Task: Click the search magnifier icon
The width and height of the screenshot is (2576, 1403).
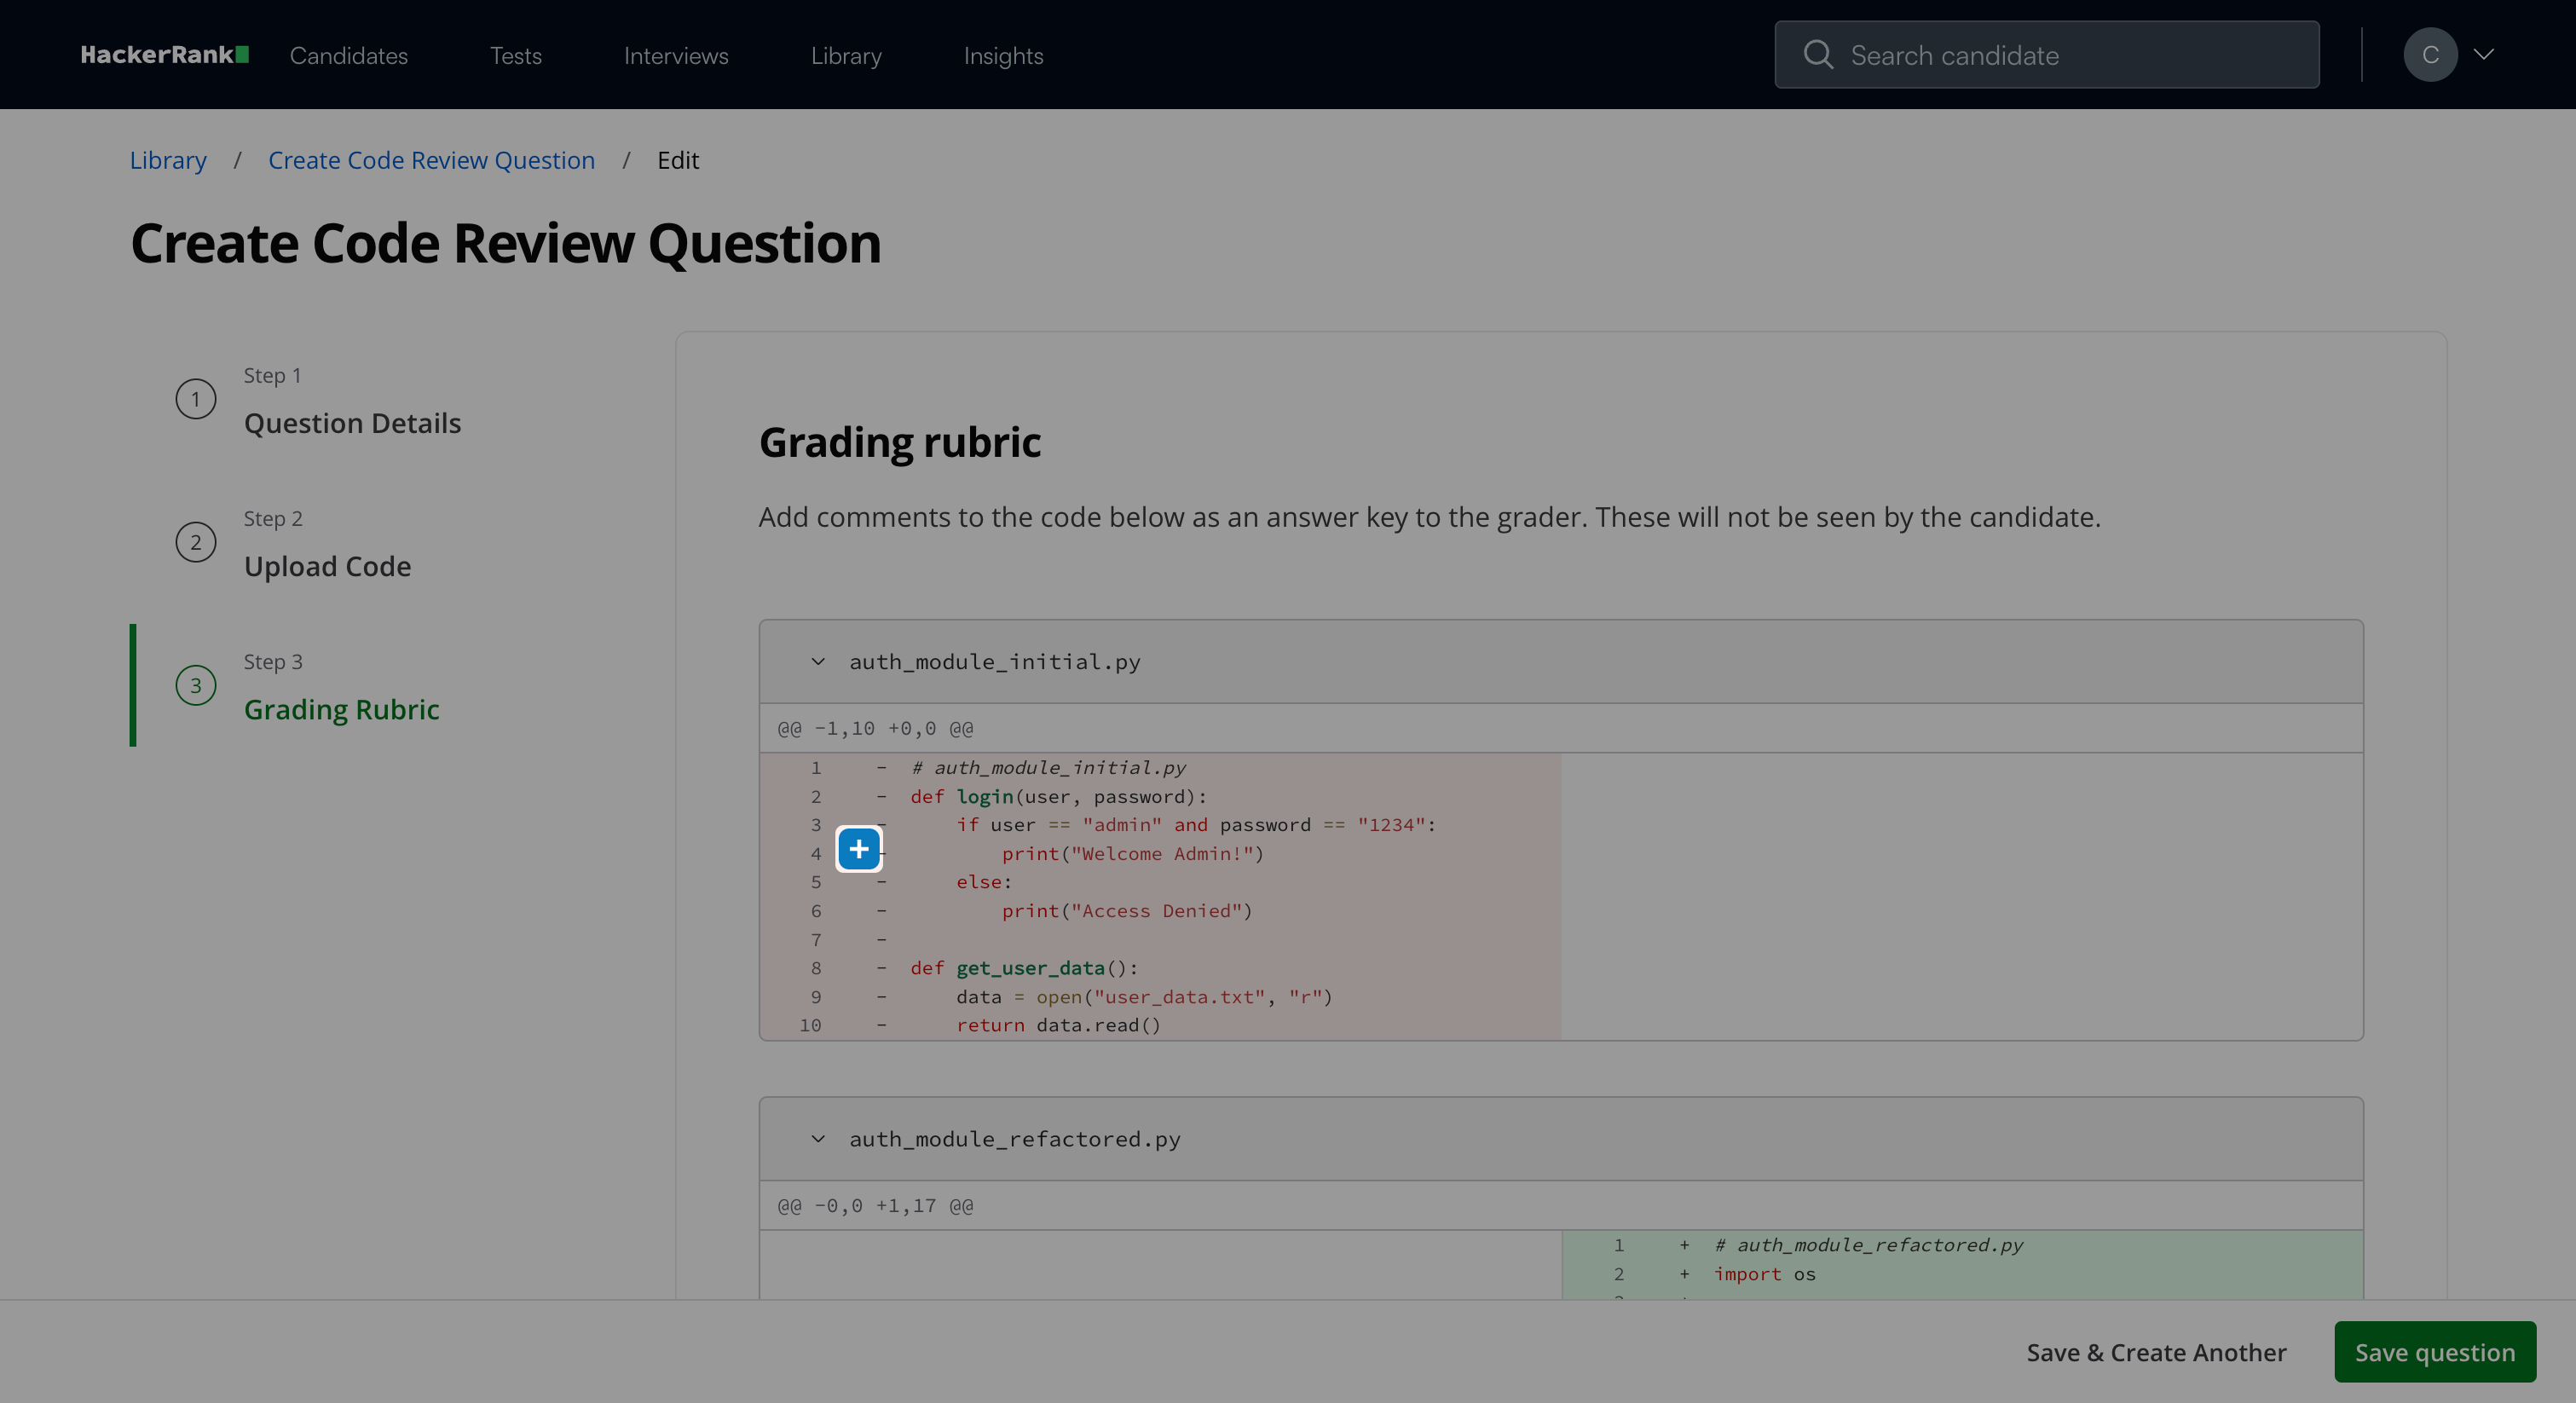Action: point(1817,55)
